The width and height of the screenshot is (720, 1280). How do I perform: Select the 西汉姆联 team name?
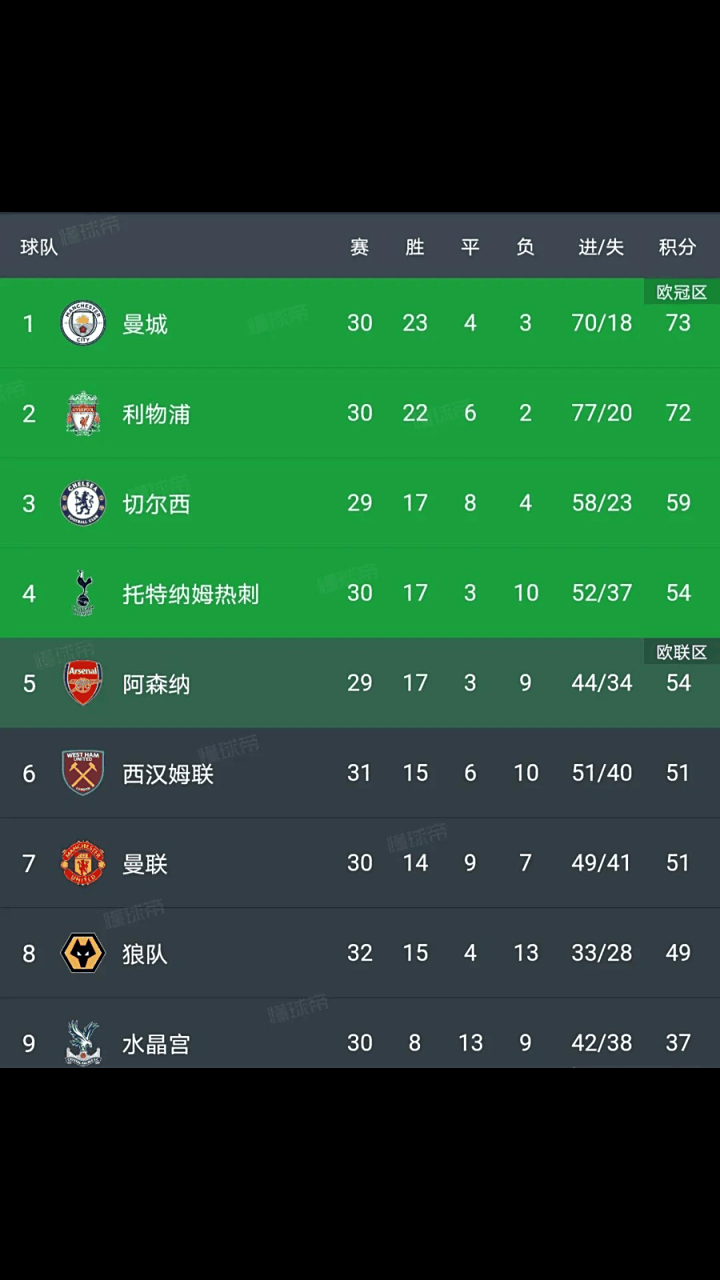point(168,774)
